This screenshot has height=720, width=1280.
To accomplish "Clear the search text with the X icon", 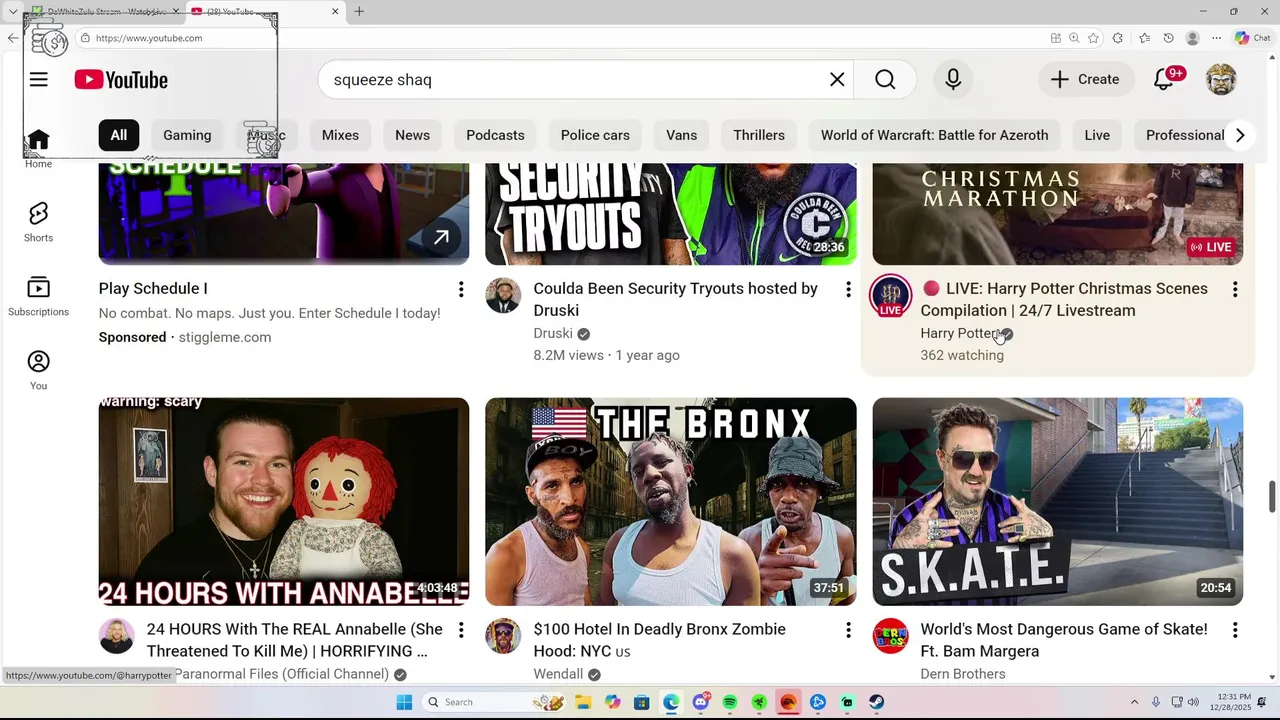I will pos(837,80).
